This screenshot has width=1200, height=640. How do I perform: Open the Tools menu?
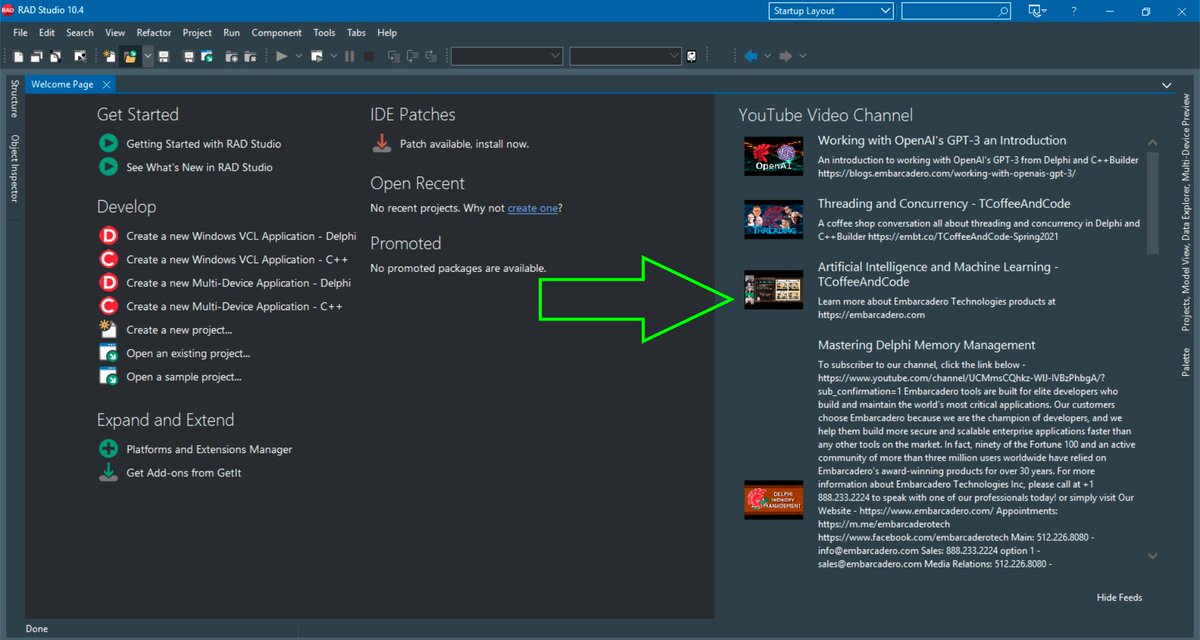click(x=324, y=33)
